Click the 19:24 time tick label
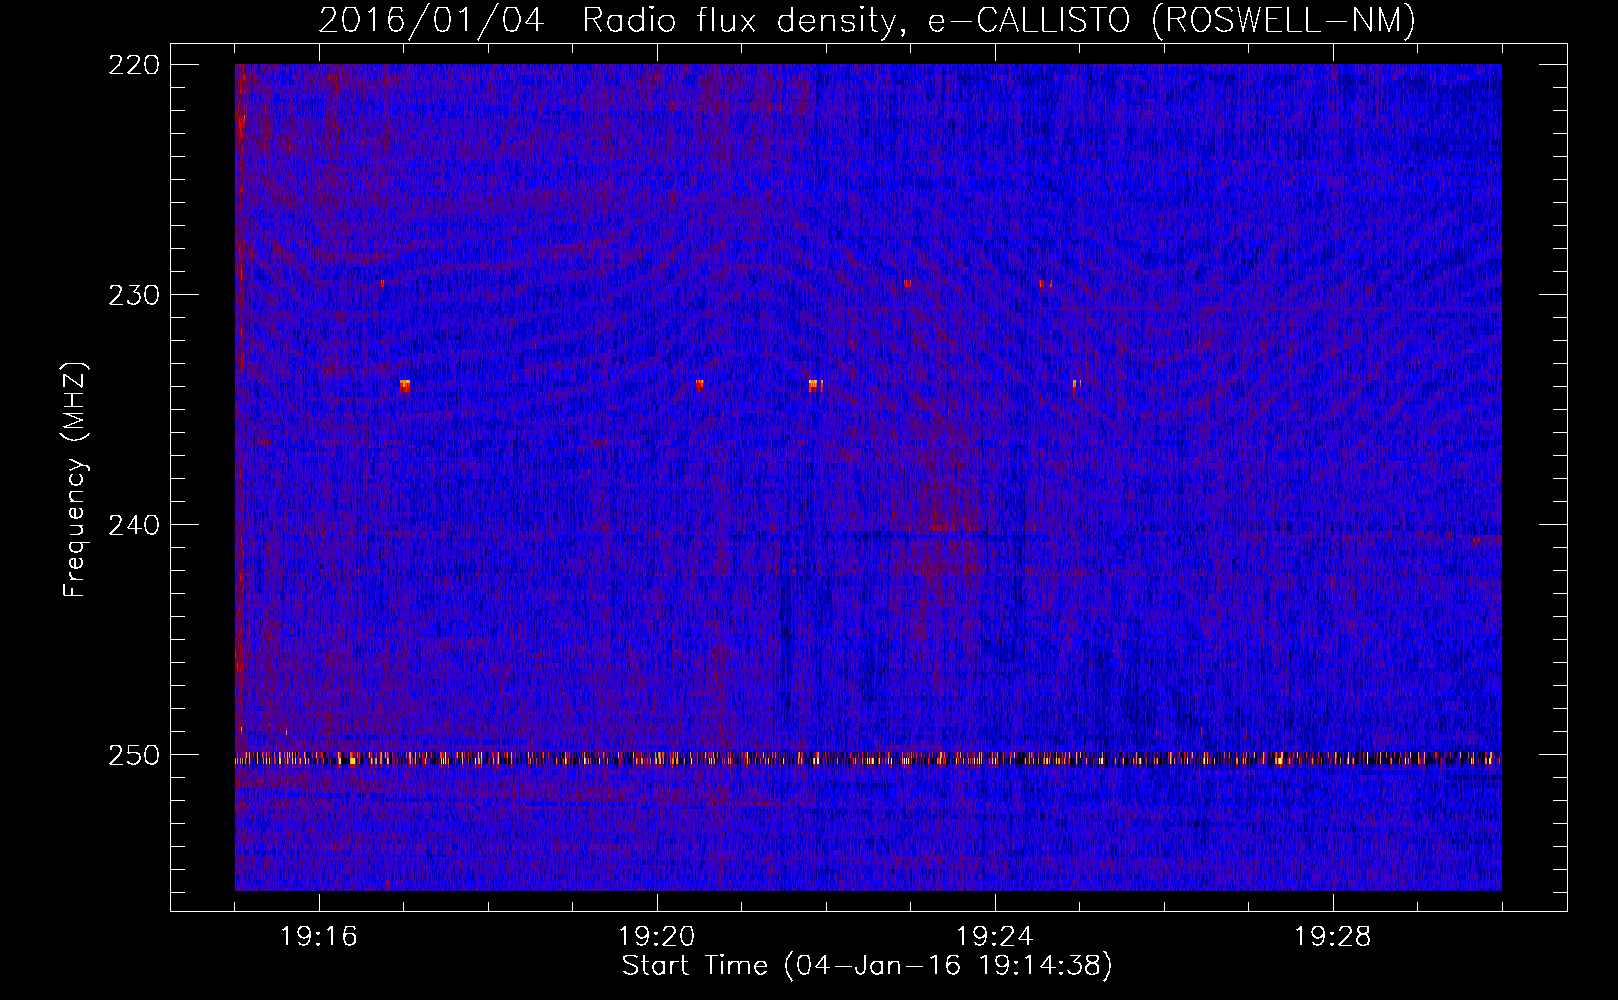 tap(995, 937)
